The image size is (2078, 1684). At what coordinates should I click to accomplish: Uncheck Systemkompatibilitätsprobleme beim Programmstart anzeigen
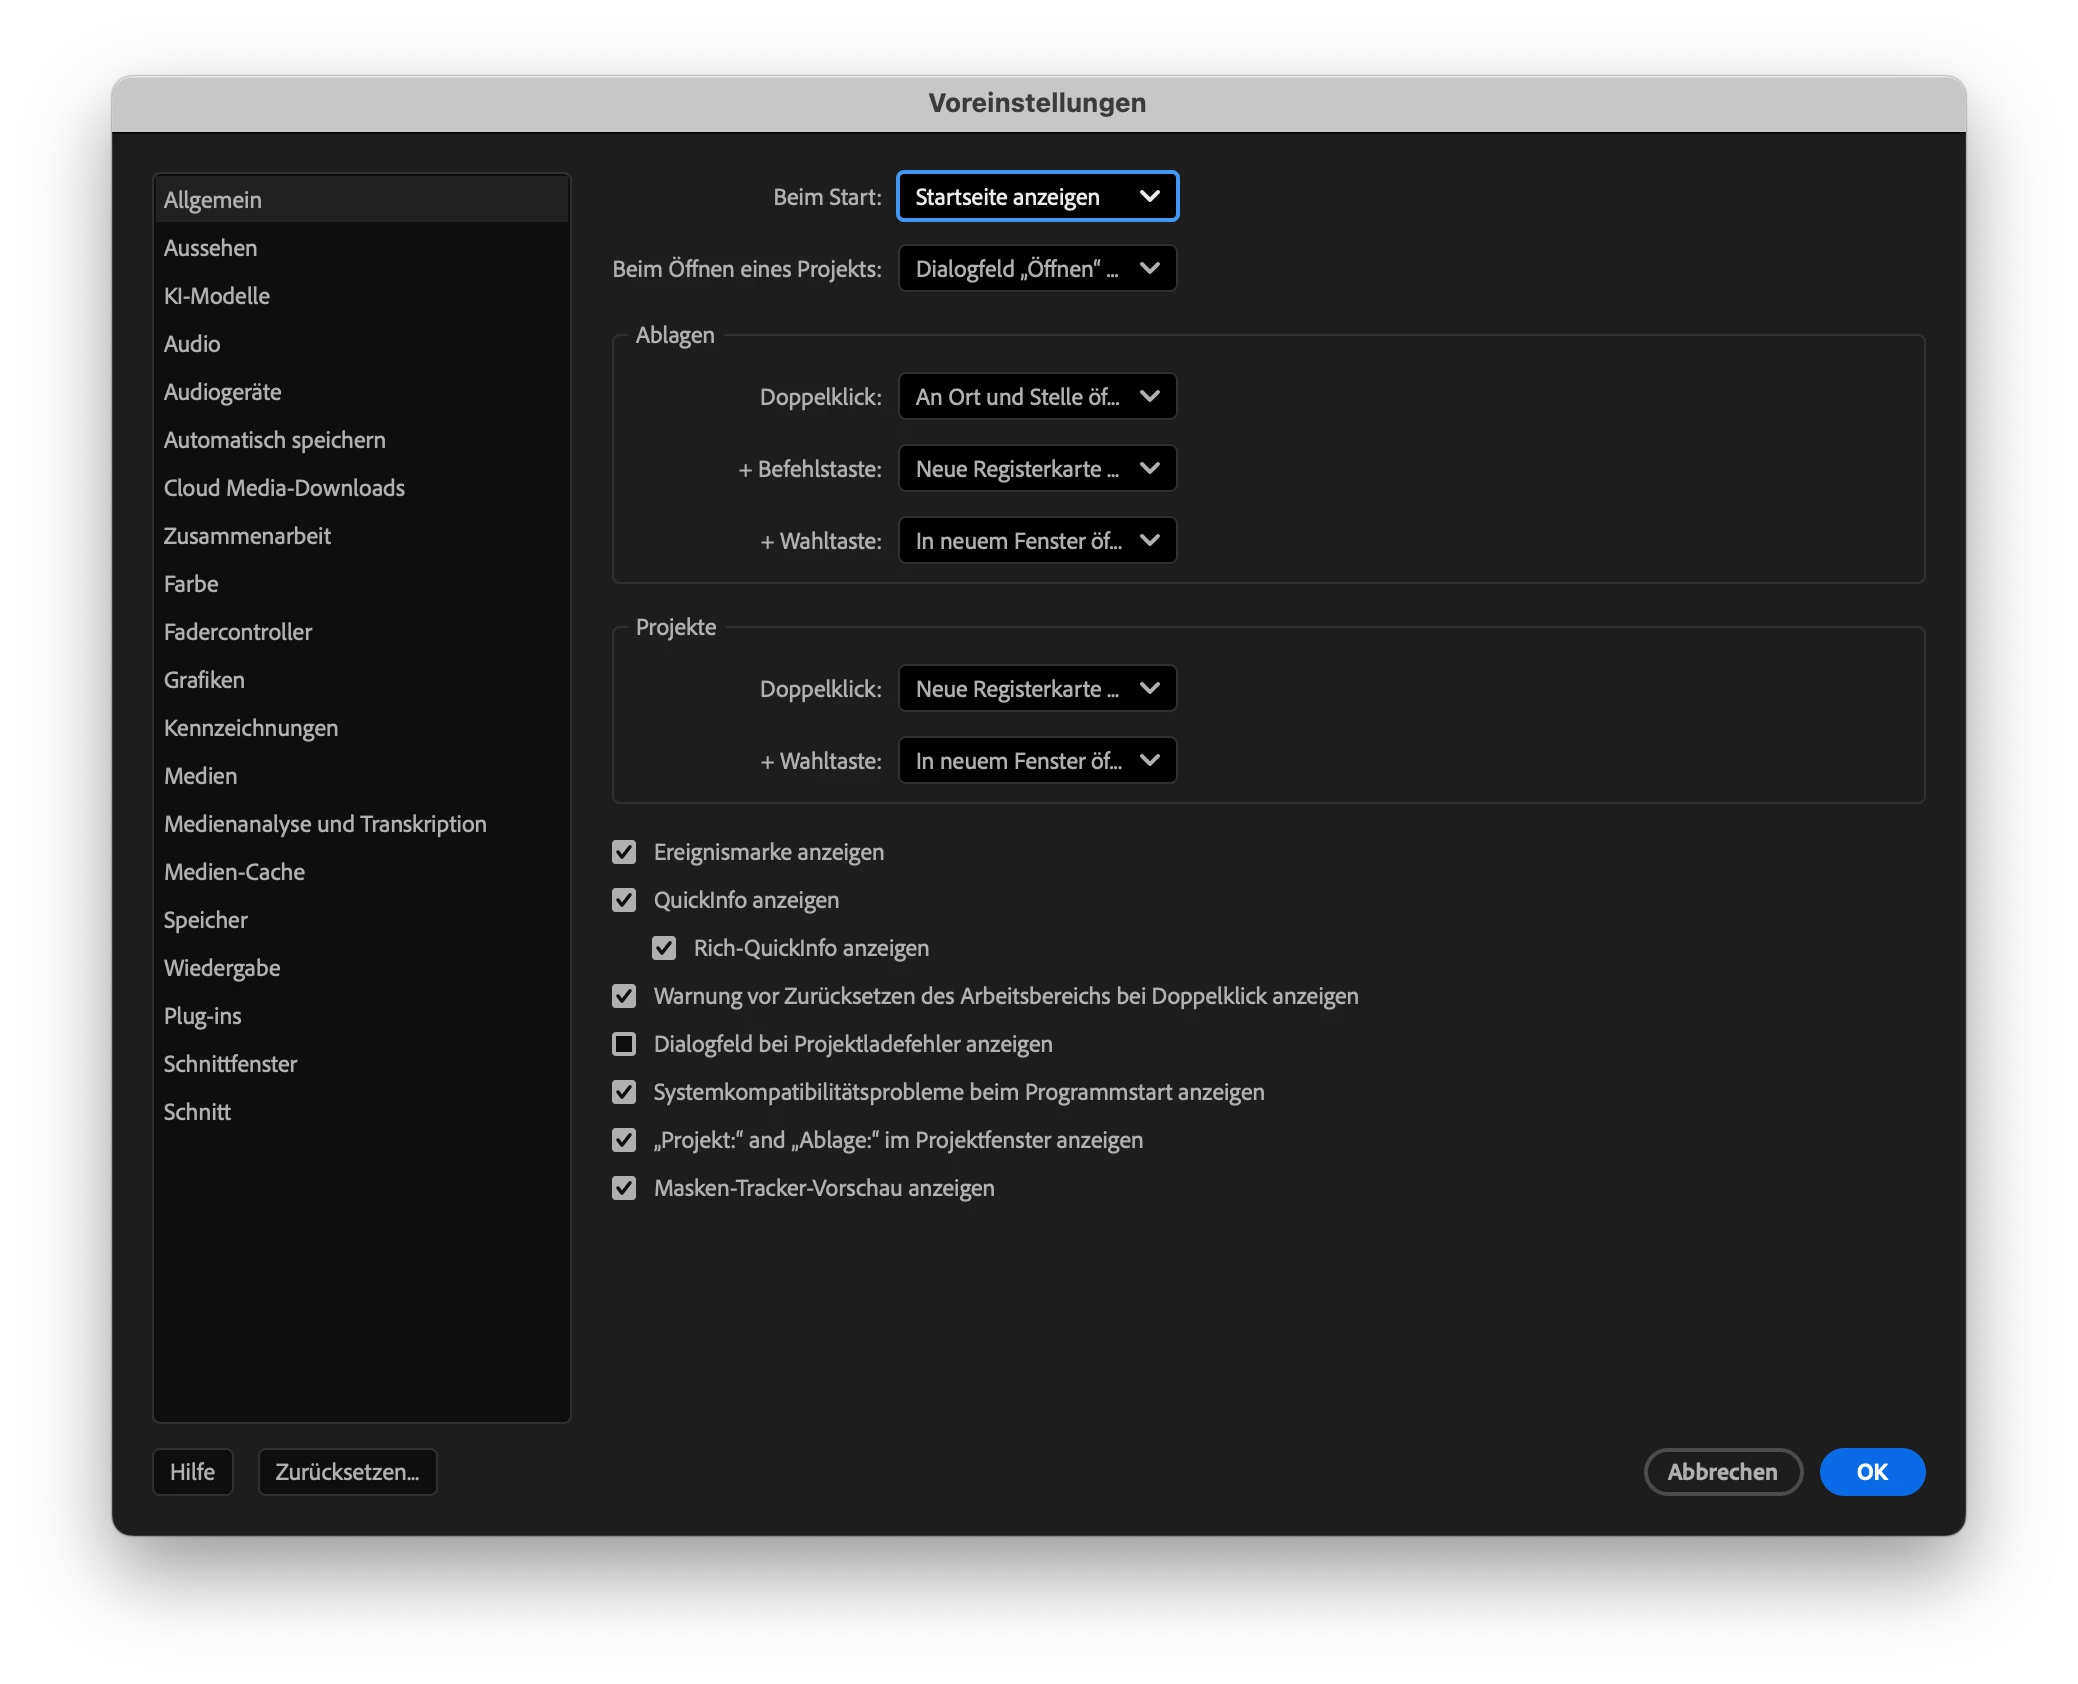(624, 1092)
